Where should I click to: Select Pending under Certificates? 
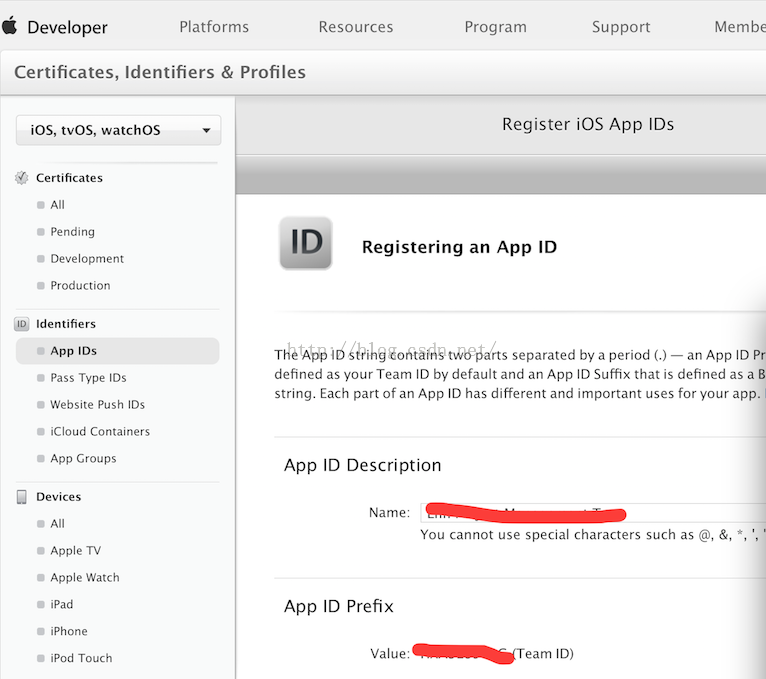(x=73, y=232)
